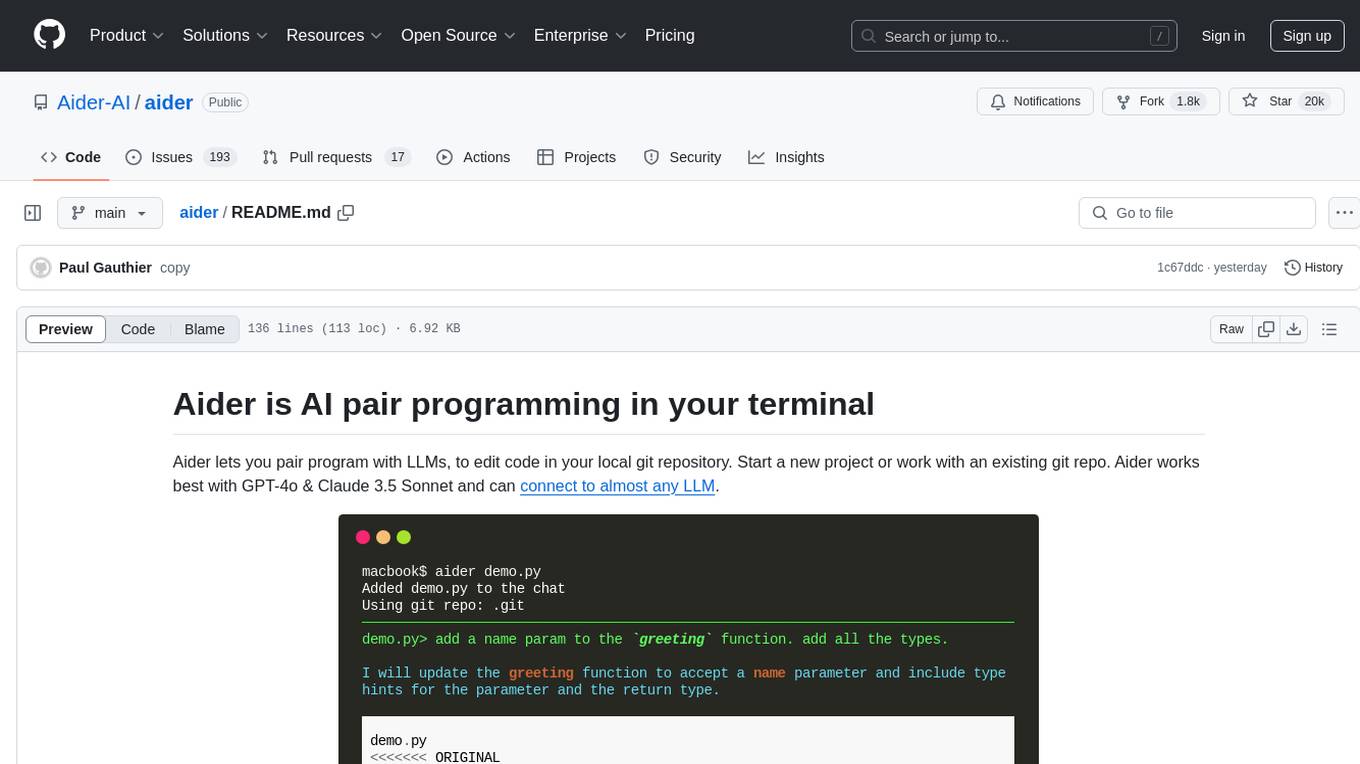Open commit 1c67ddc
This screenshot has height=764, width=1360.
pos(1180,268)
